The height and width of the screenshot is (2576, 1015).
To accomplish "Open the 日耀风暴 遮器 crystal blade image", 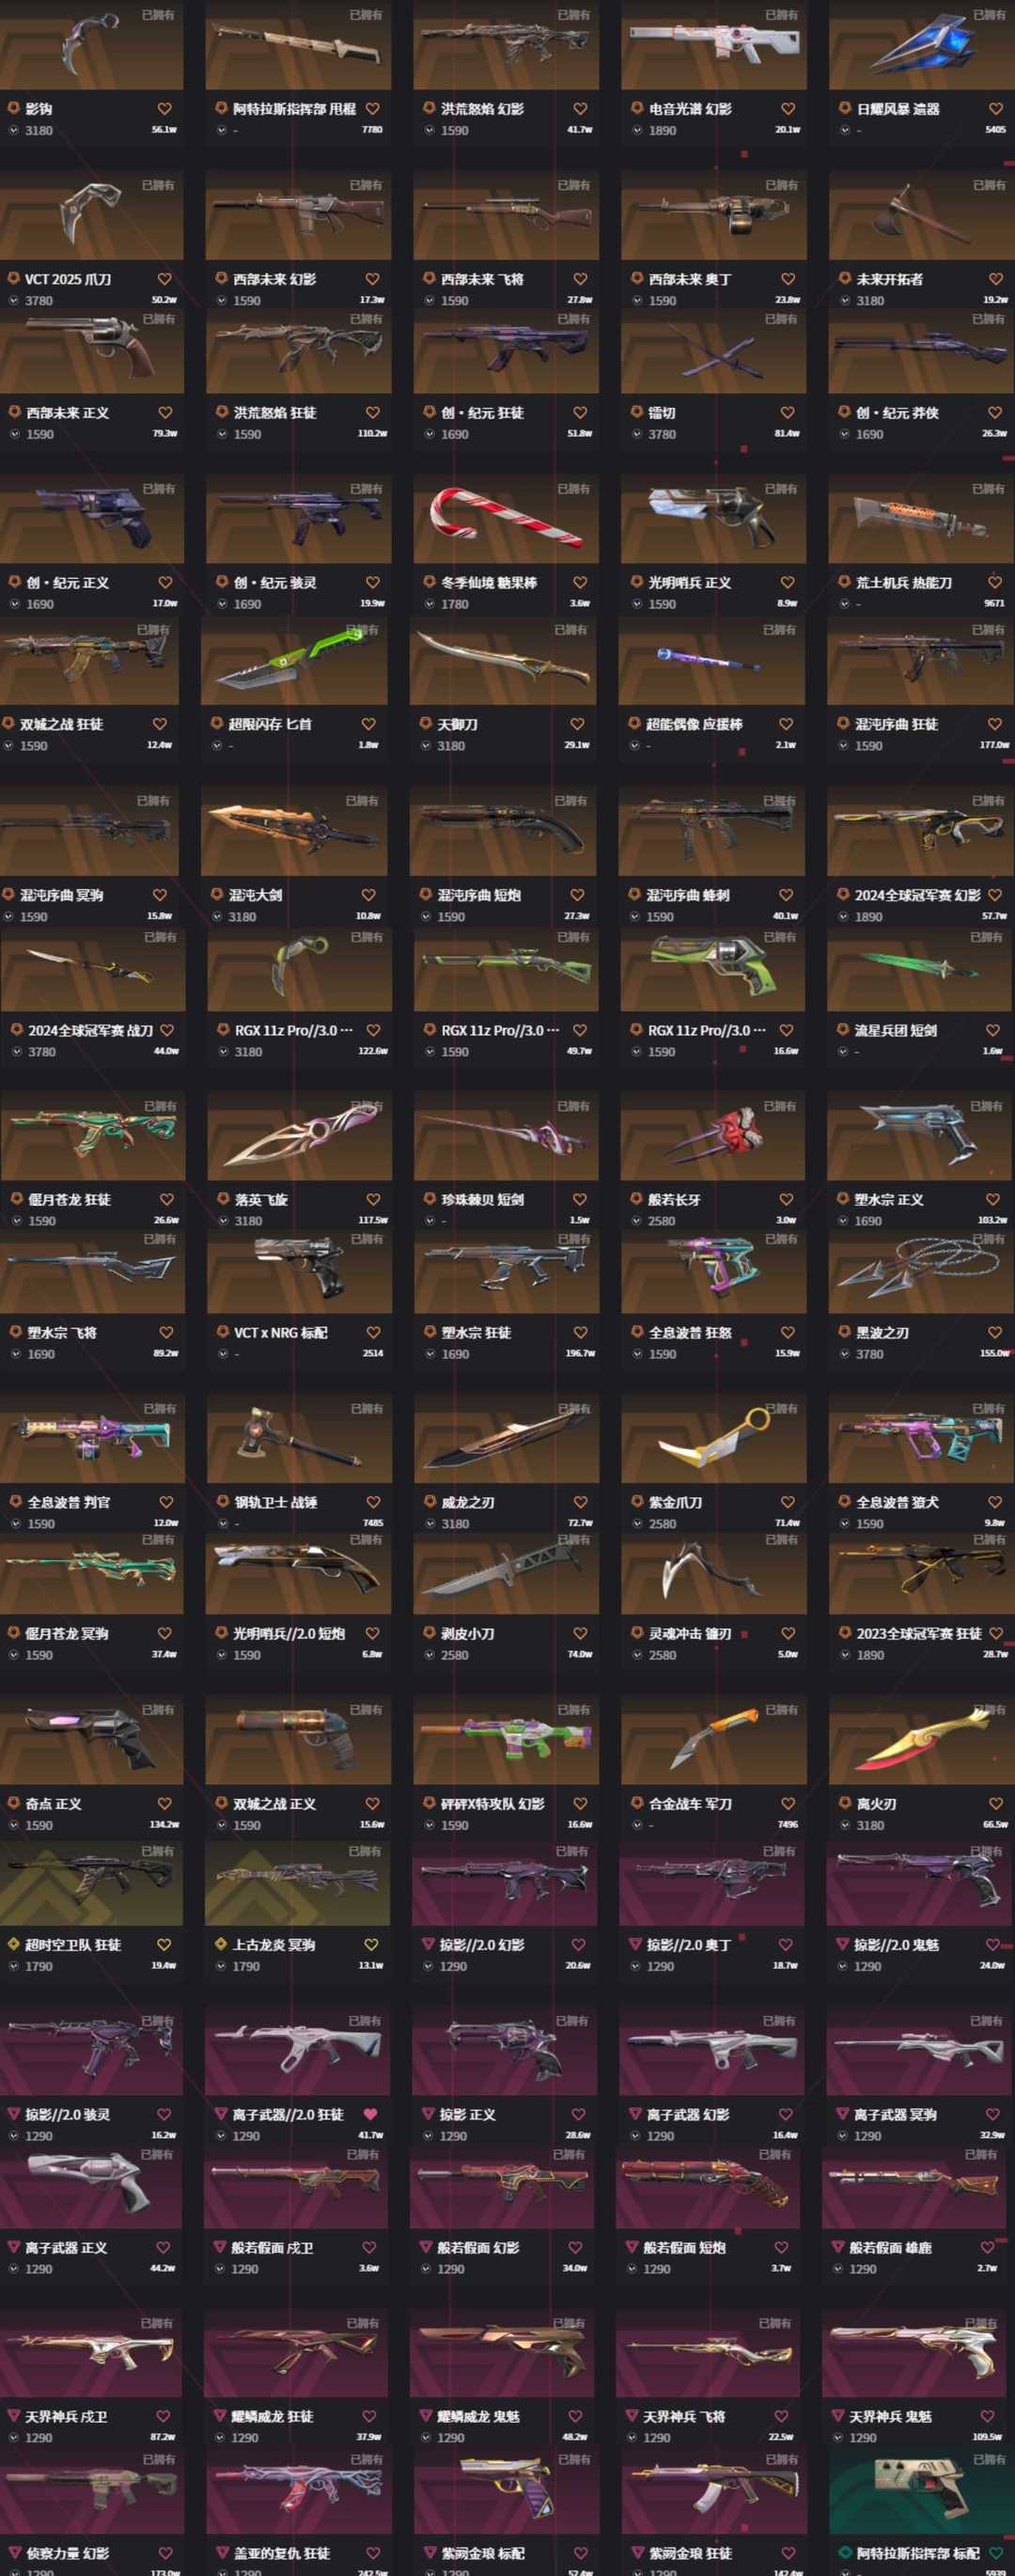I will [x=920, y=45].
